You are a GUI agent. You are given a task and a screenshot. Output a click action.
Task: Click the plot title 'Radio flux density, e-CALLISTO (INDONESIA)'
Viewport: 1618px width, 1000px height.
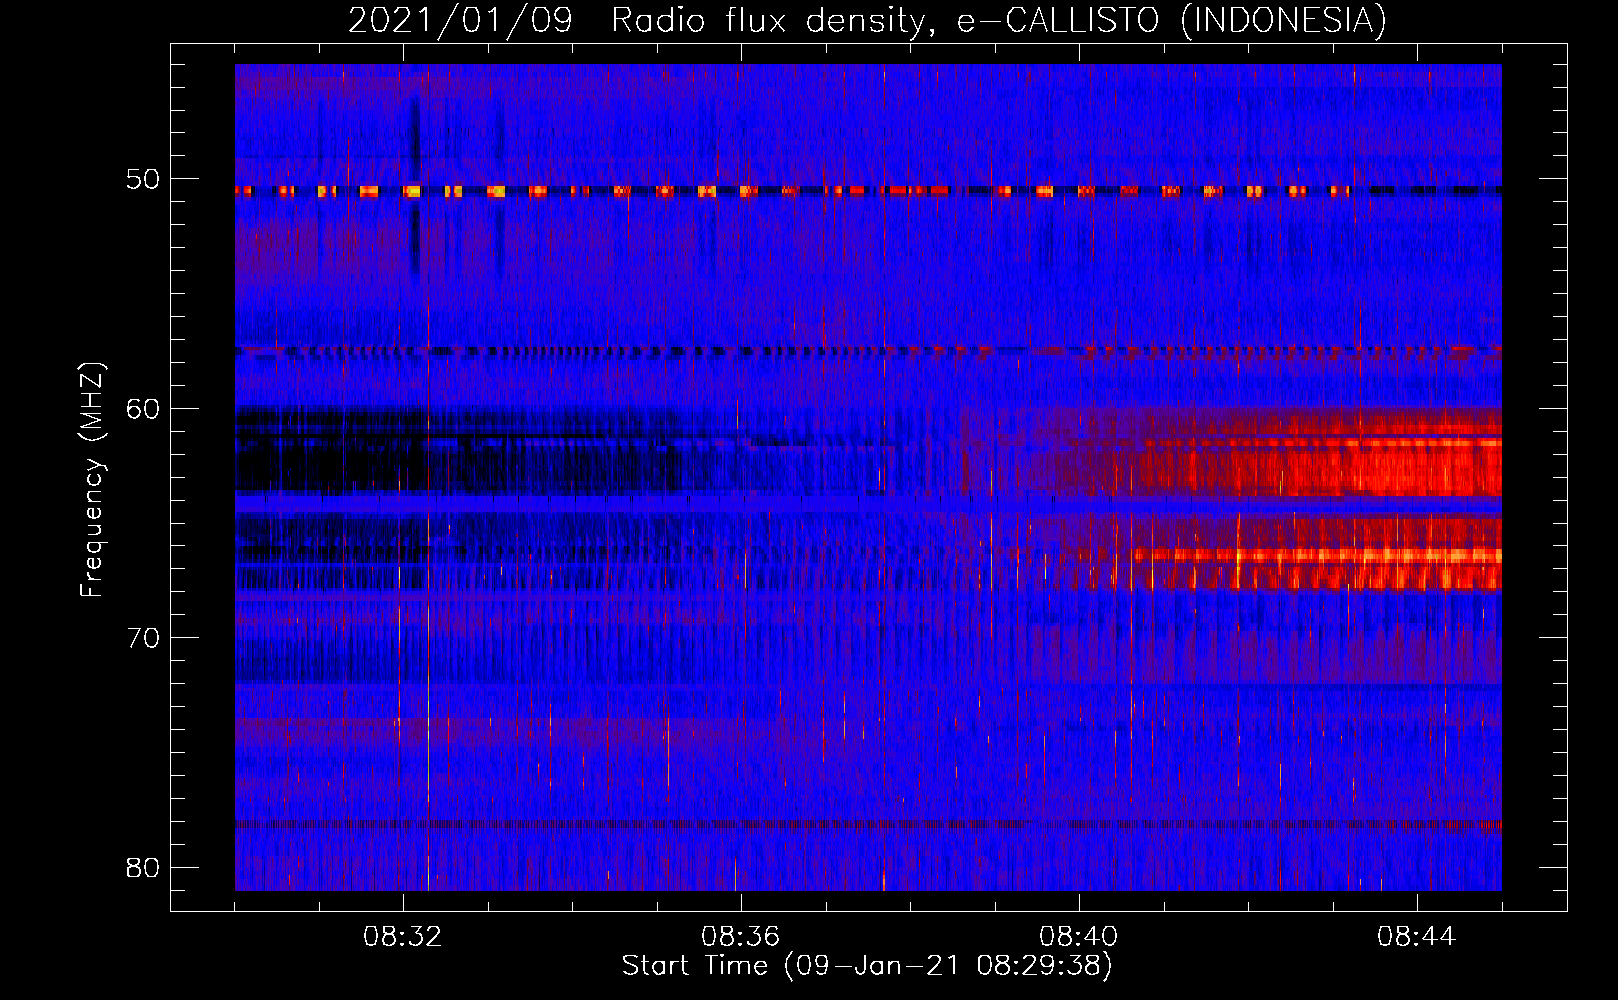pos(998,20)
